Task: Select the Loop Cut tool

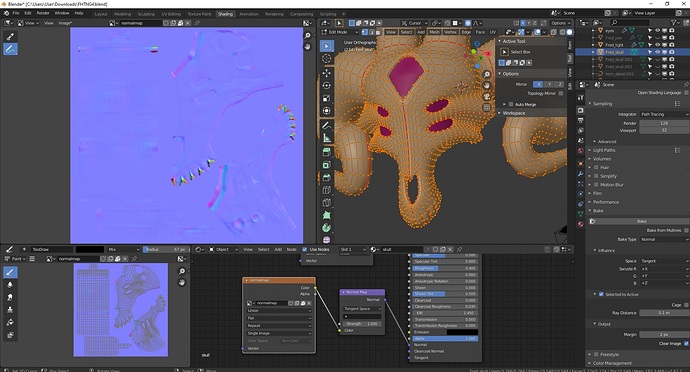Action: pyautogui.click(x=327, y=190)
